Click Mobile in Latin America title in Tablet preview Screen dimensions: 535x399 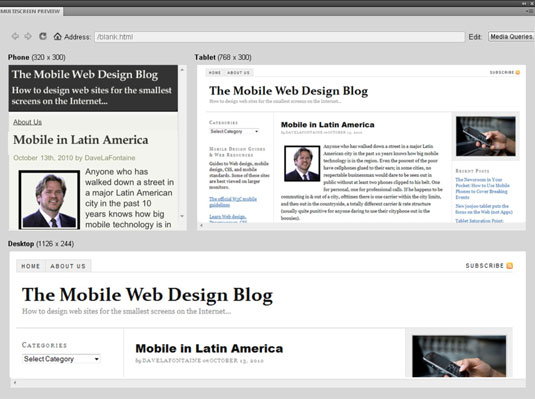(328, 125)
